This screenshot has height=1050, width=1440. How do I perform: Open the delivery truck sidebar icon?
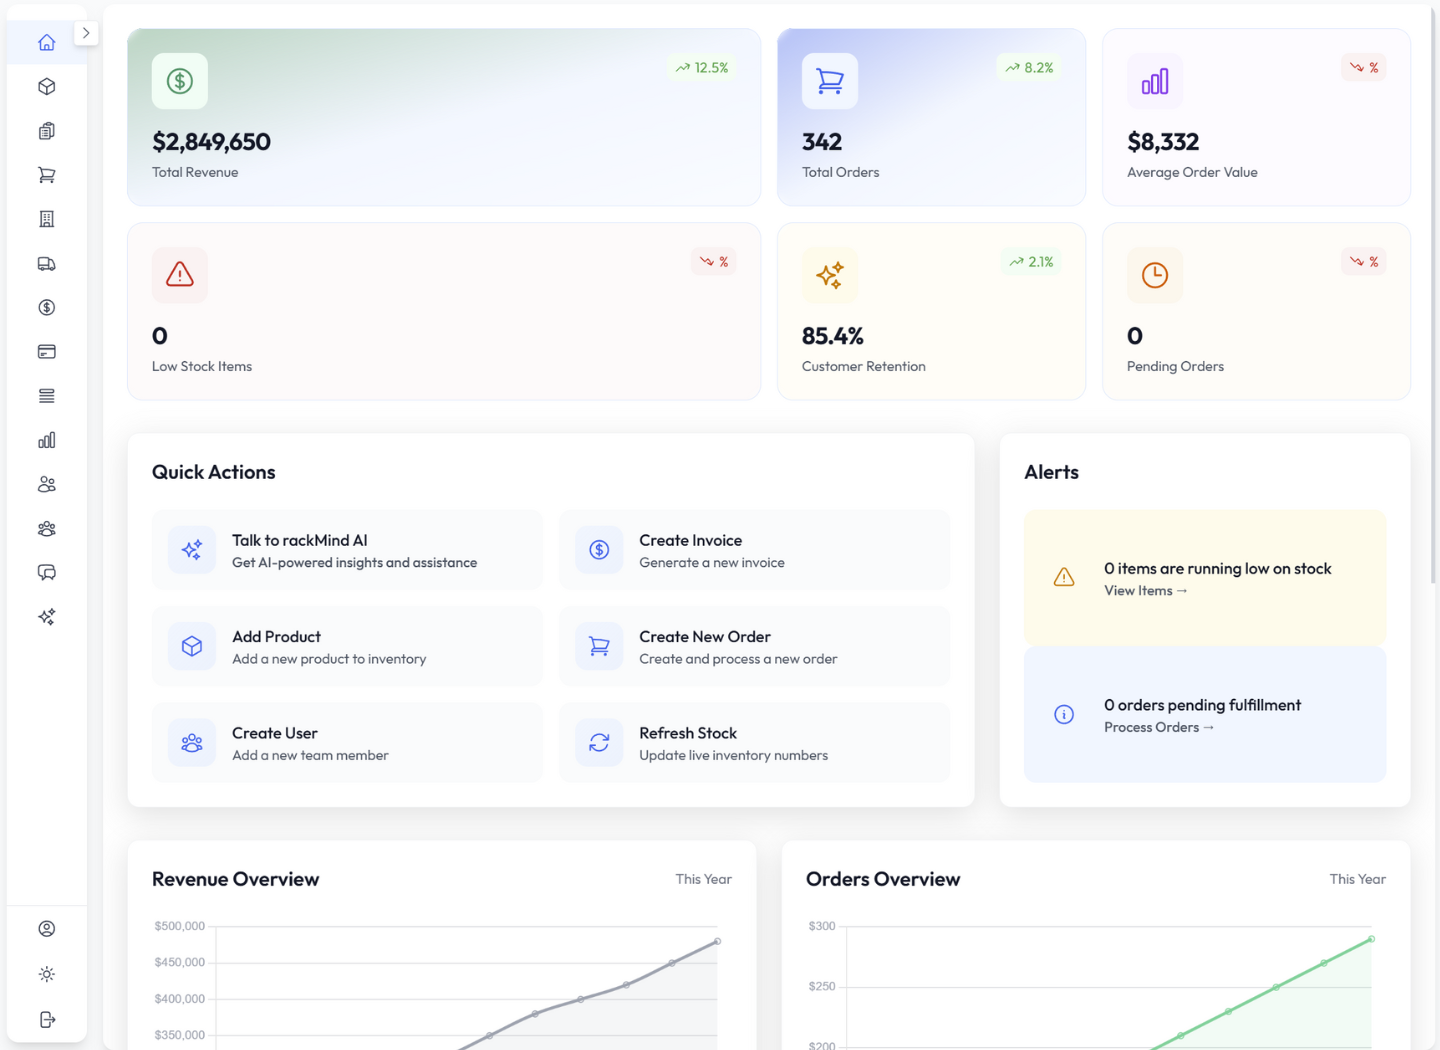point(46,264)
